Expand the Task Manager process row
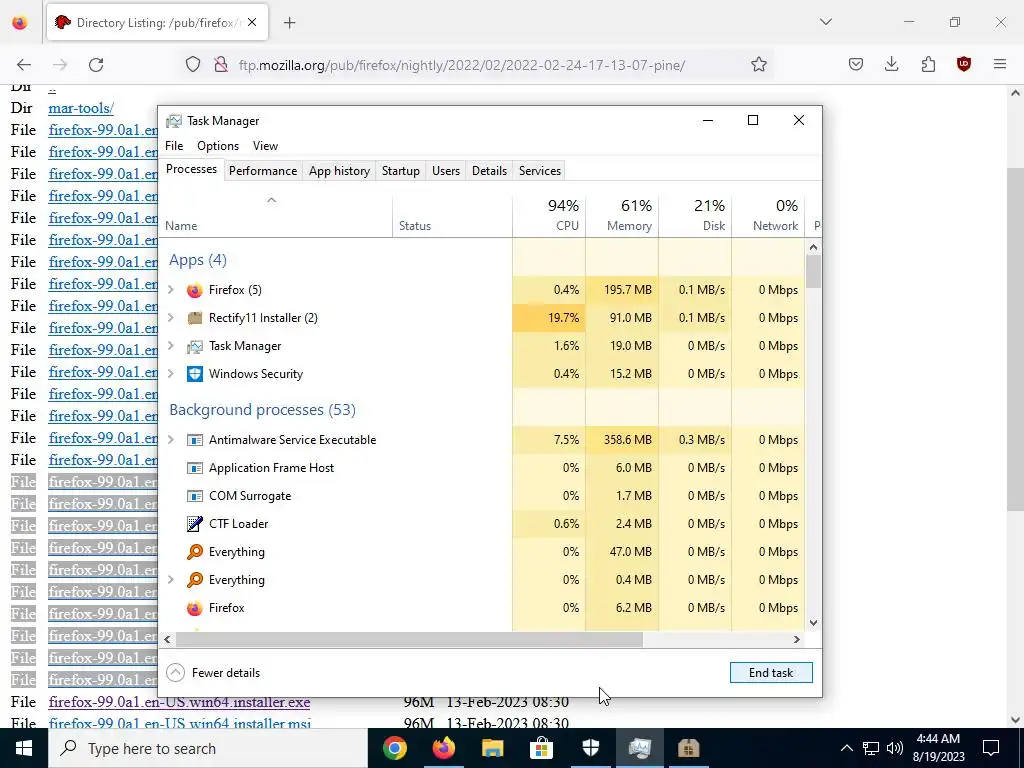The image size is (1024, 768). pos(171,346)
